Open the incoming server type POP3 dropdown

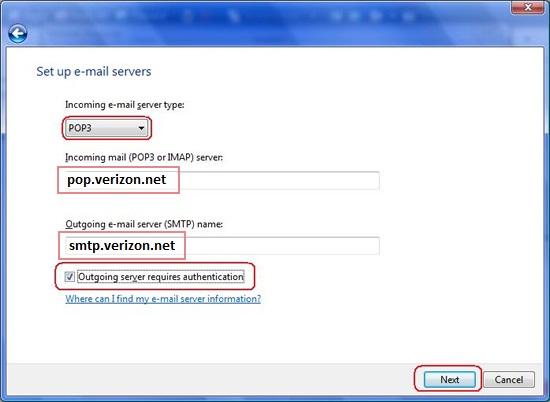(107, 128)
